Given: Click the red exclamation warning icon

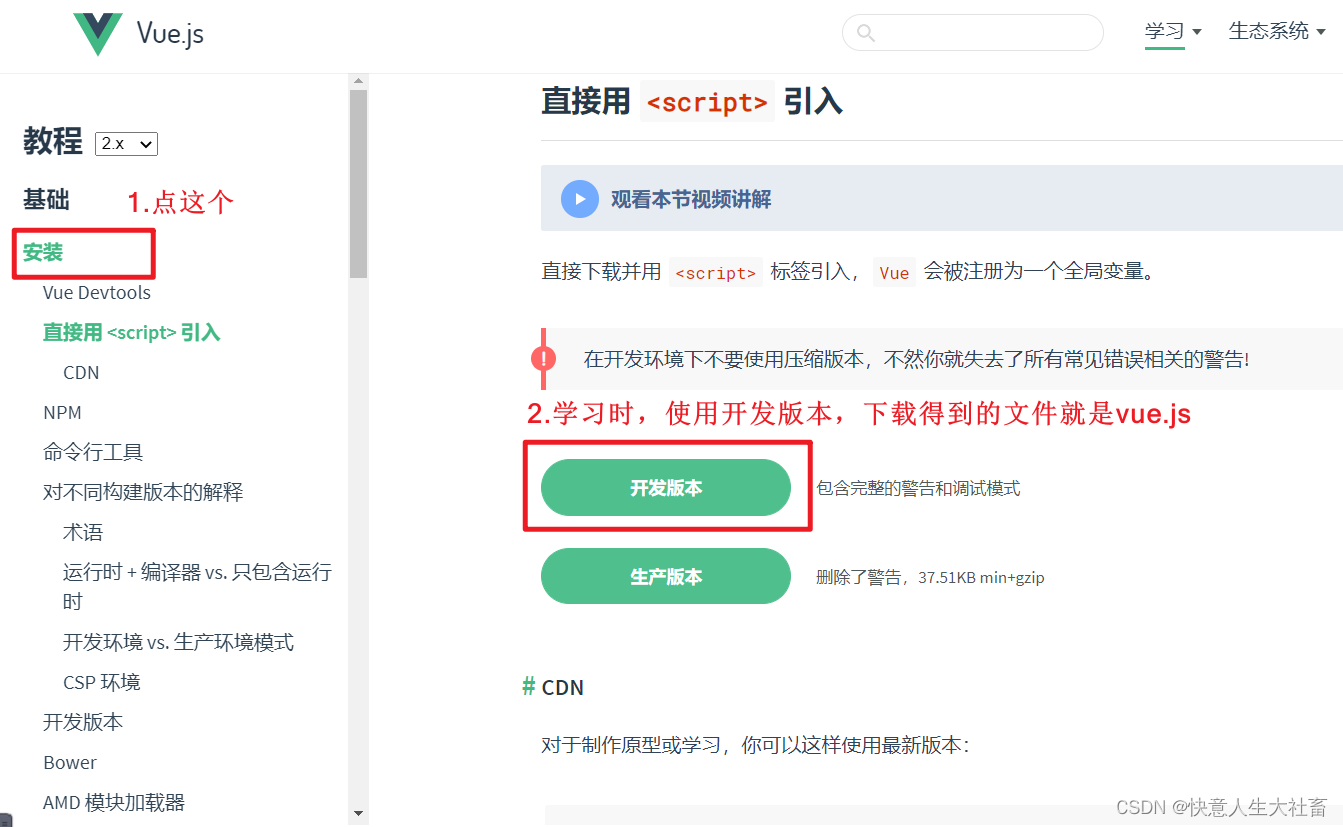Looking at the screenshot, I should 543,358.
